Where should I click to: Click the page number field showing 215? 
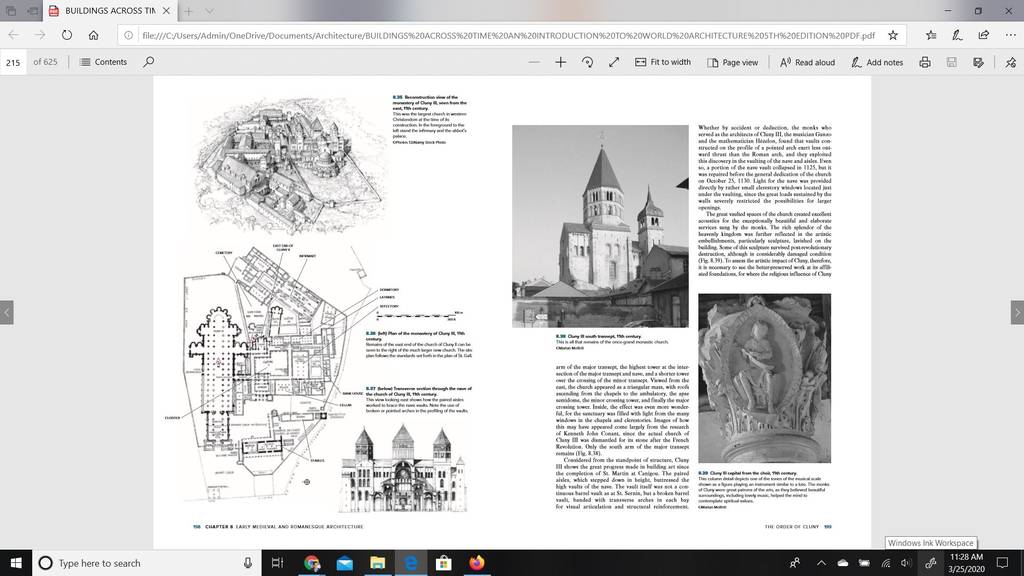point(13,62)
